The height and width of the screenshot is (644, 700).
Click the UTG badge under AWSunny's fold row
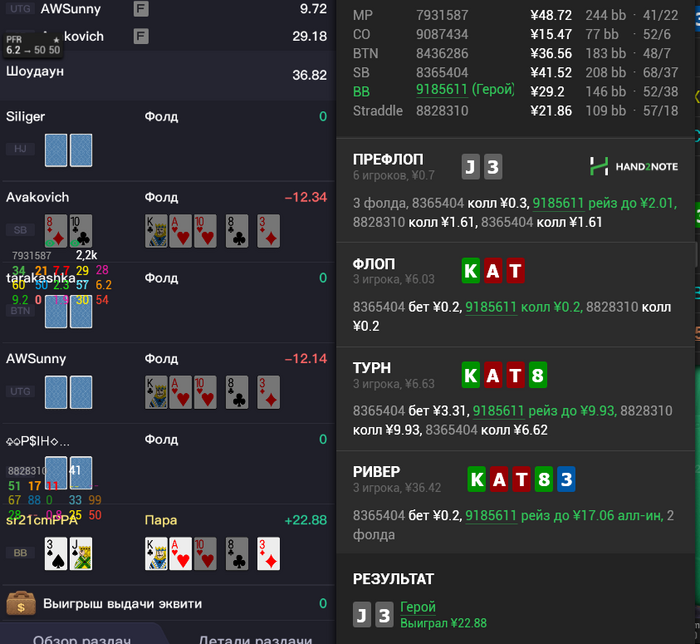coord(20,391)
